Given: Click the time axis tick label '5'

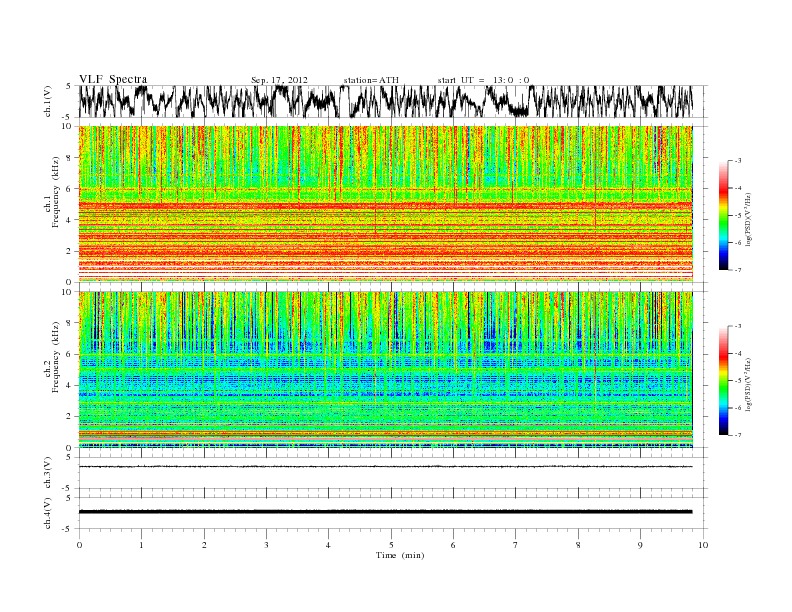Looking at the screenshot, I should click(x=391, y=545).
